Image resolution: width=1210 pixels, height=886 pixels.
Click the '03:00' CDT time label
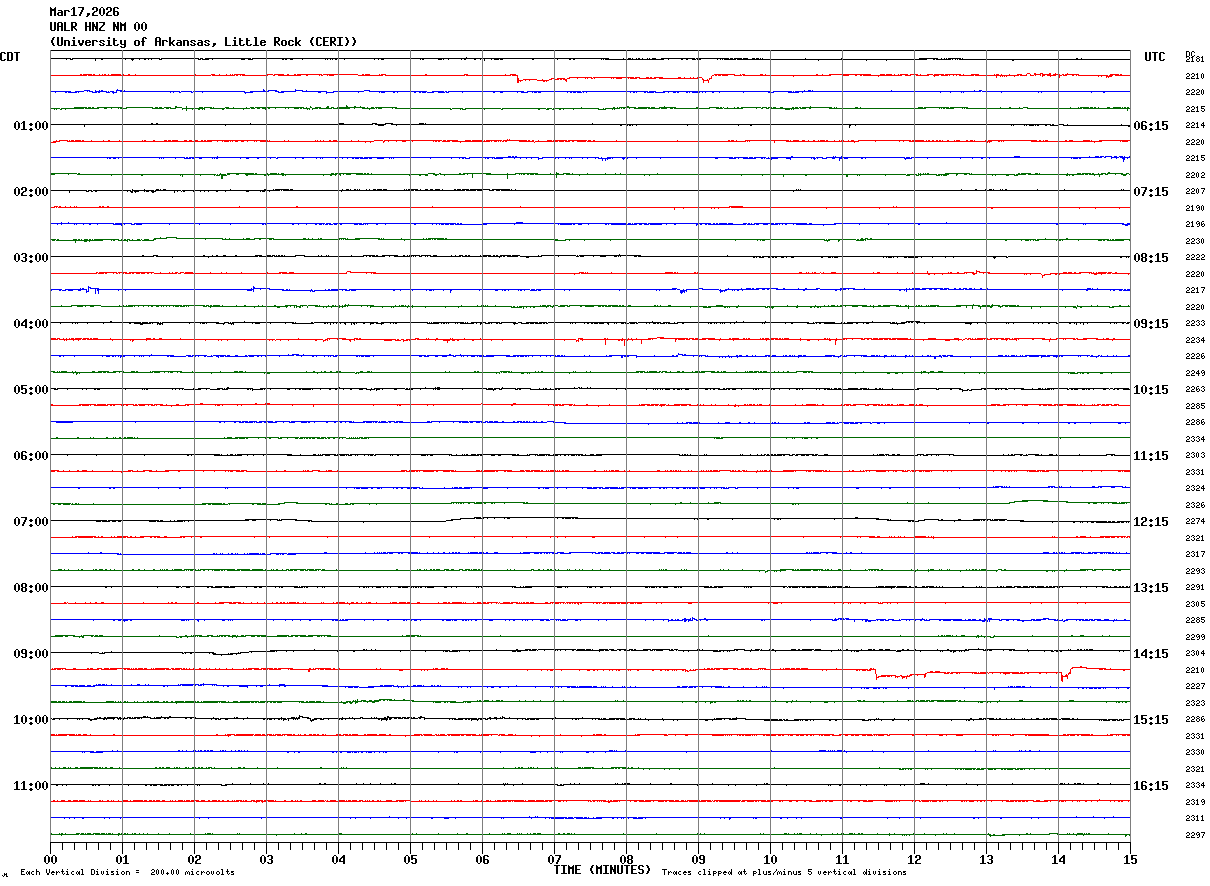(31, 258)
